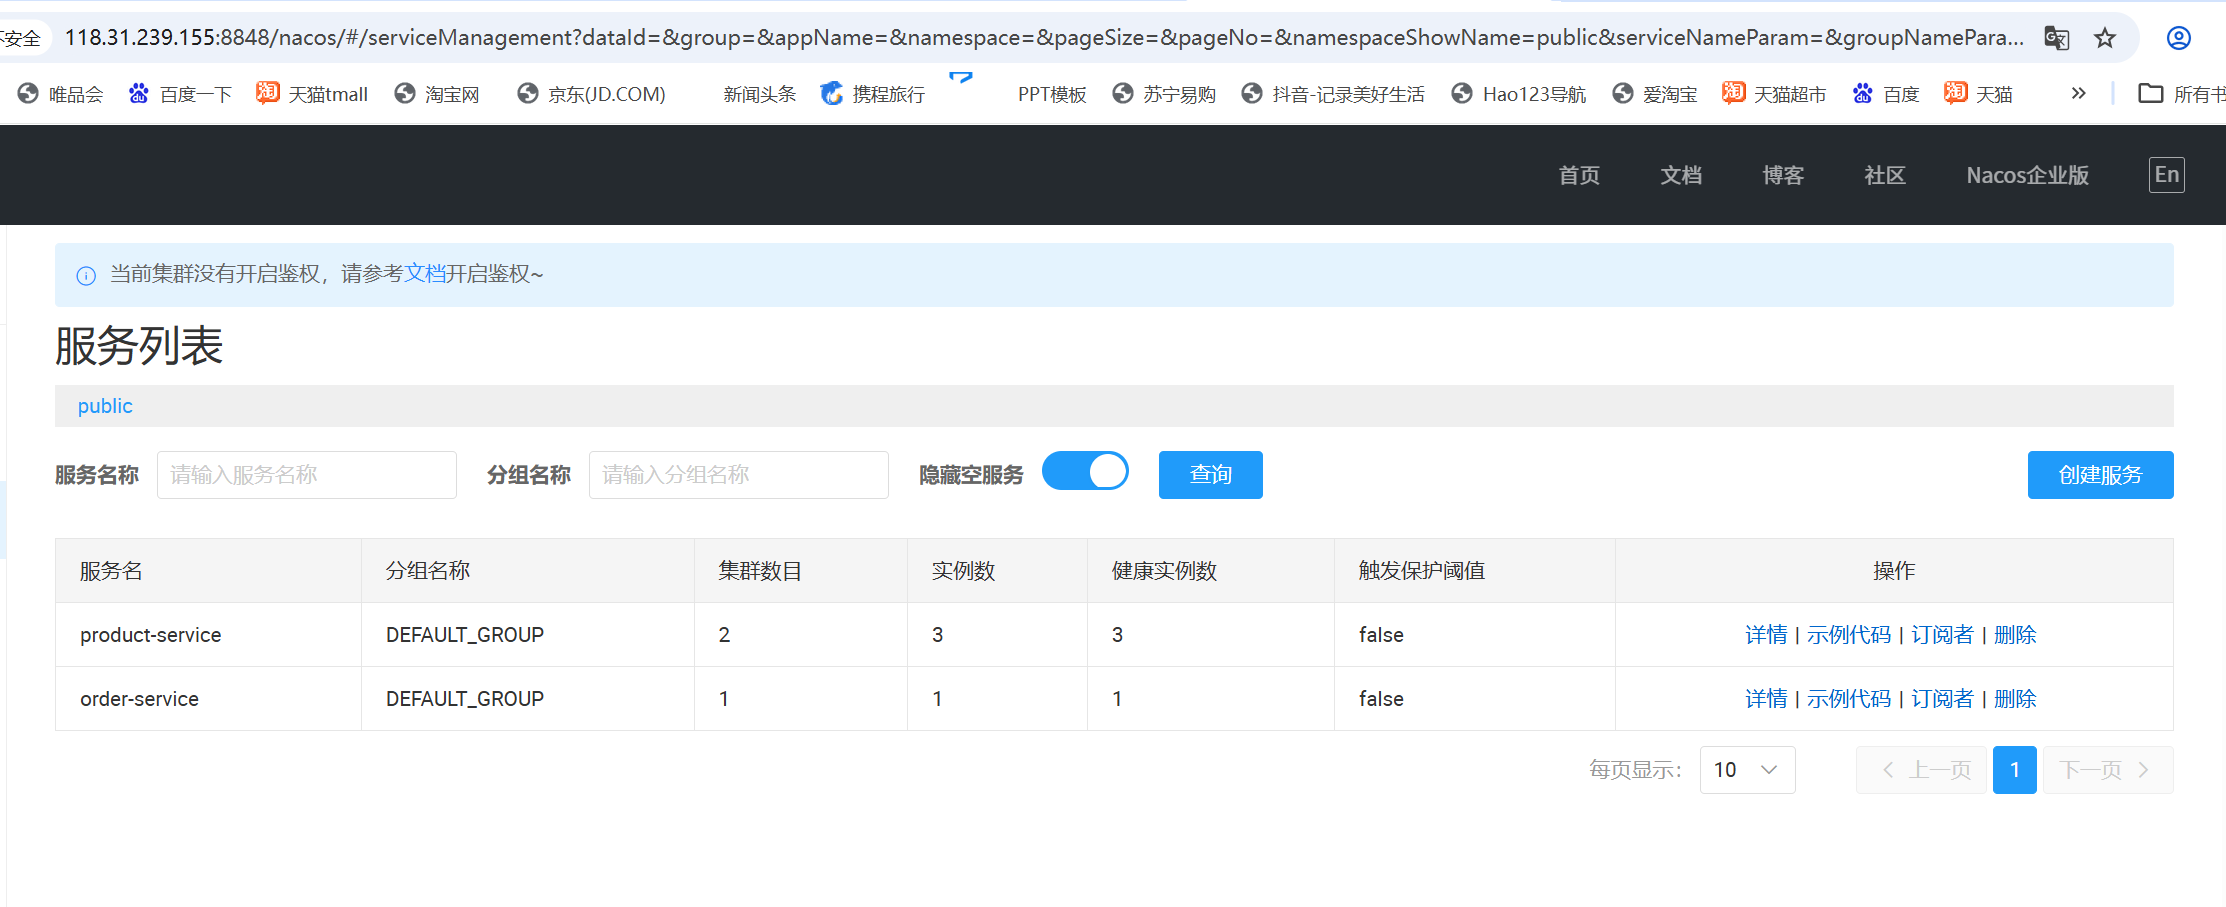Open the 天猫超市 bookmark
The height and width of the screenshot is (907, 2226).
(x=1774, y=94)
